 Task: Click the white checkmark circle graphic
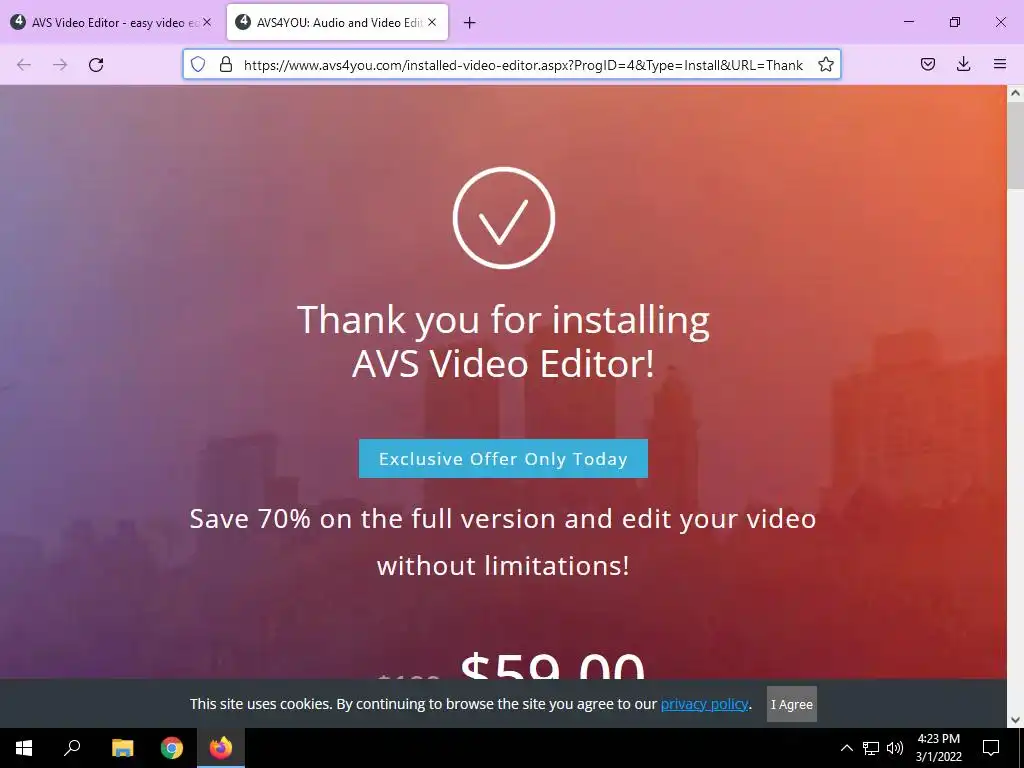click(504, 217)
